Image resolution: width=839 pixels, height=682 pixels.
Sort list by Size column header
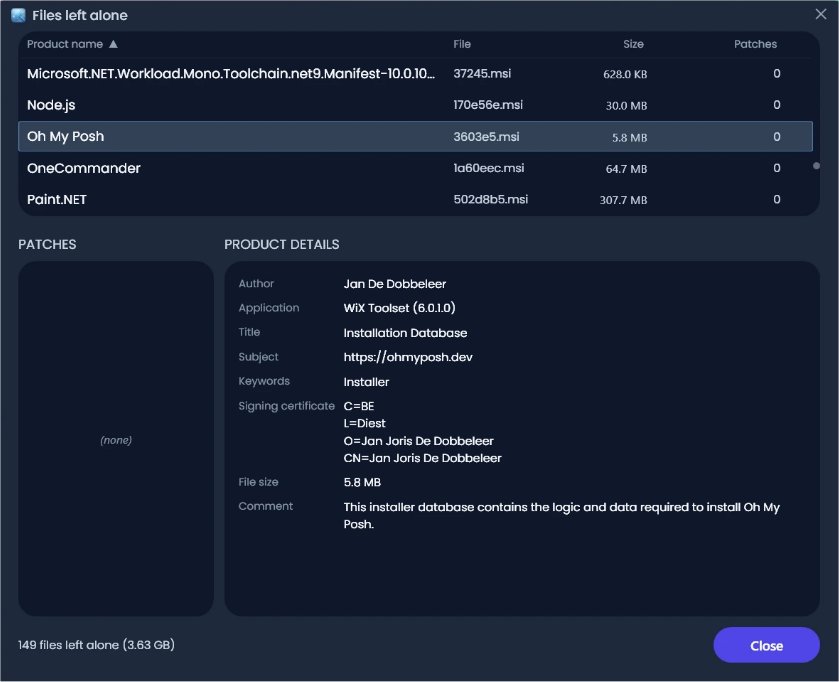(x=633, y=44)
